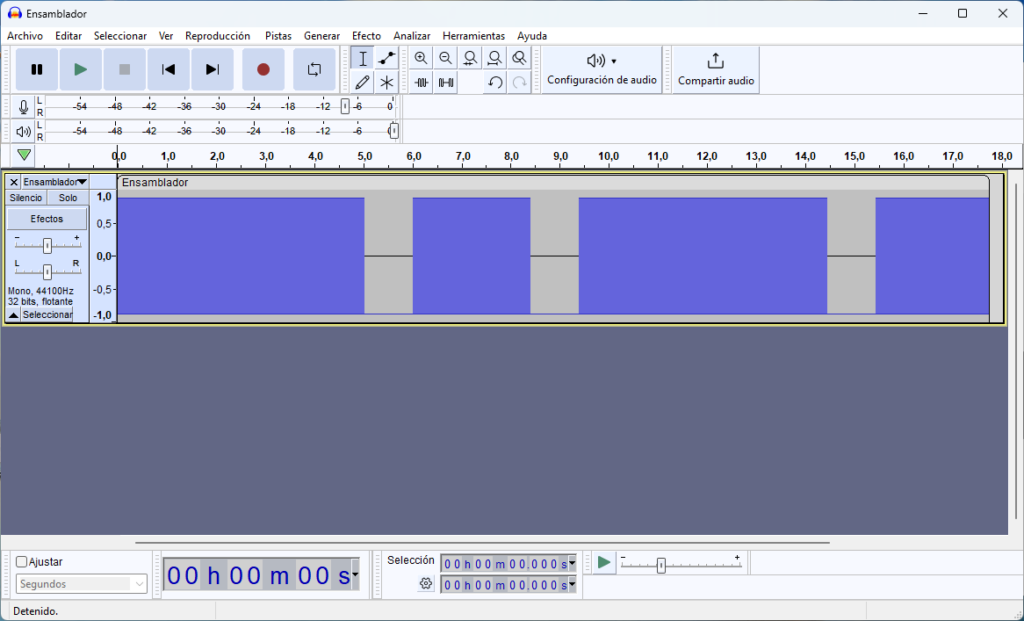The image size is (1024, 621).
Task: Trim audio outside the selection
Action: tap(420, 82)
